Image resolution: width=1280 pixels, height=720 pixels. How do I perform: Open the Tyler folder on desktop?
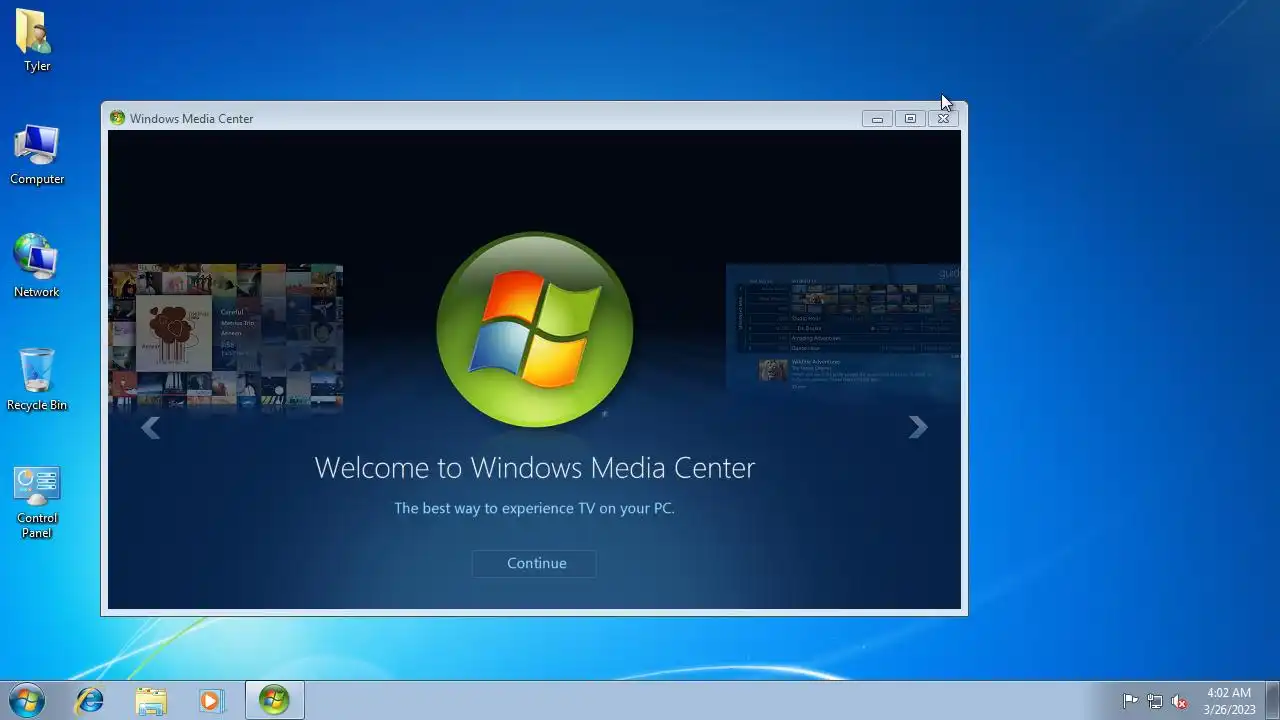pyautogui.click(x=37, y=41)
